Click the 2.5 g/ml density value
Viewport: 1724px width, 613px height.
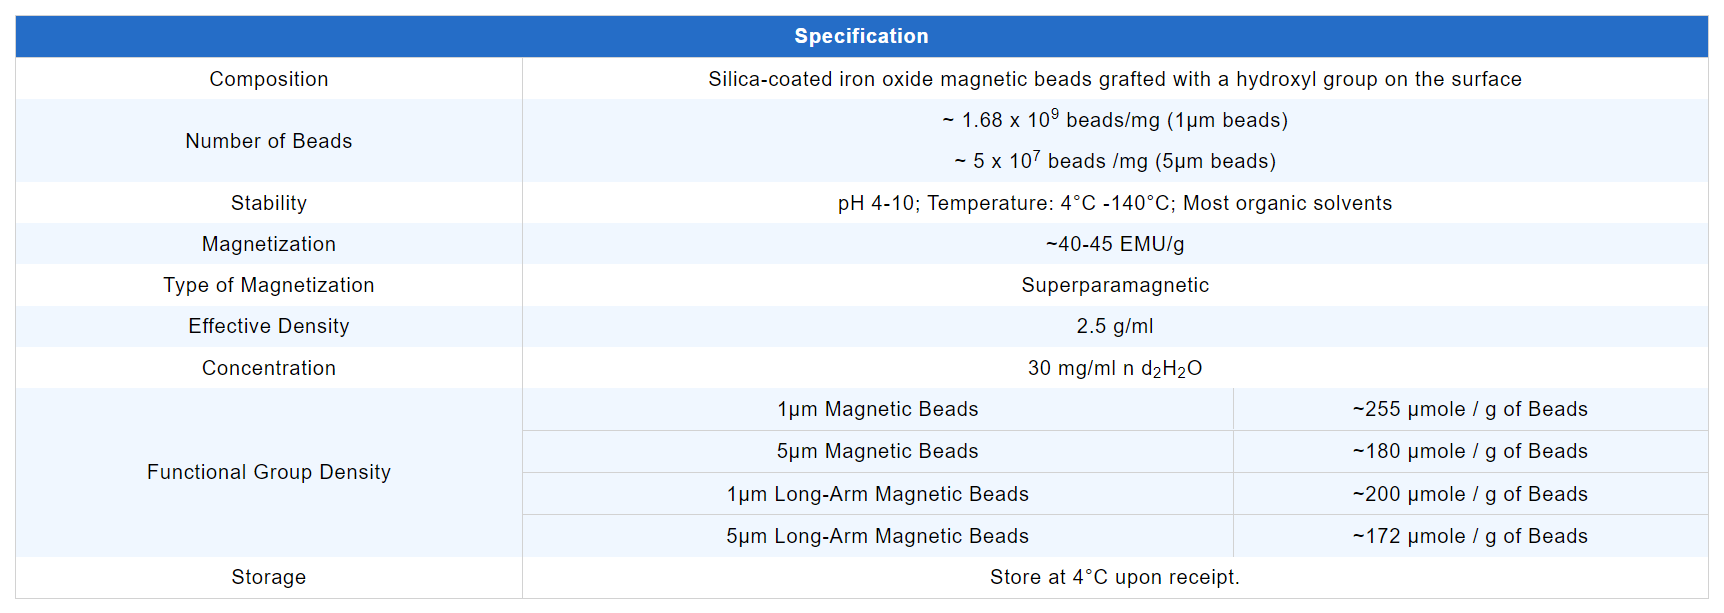(x=1114, y=326)
